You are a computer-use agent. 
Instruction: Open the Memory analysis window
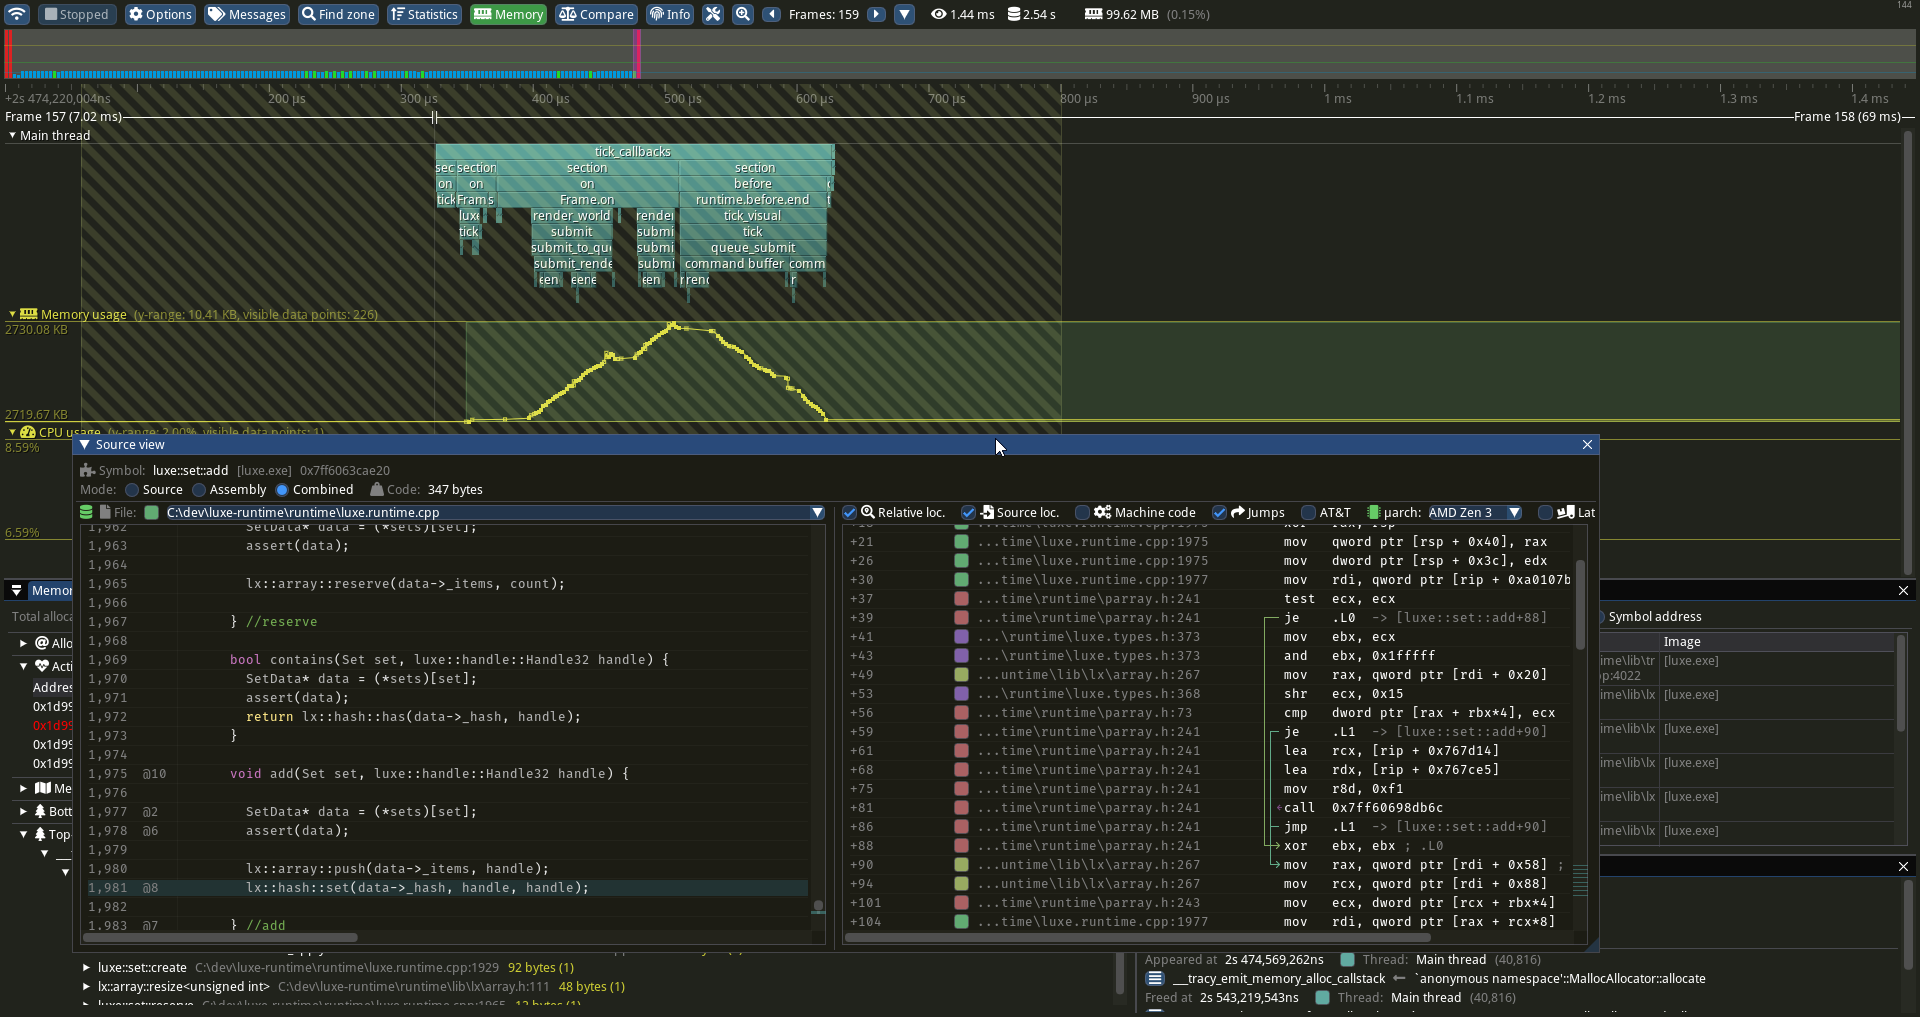coord(507,14)
